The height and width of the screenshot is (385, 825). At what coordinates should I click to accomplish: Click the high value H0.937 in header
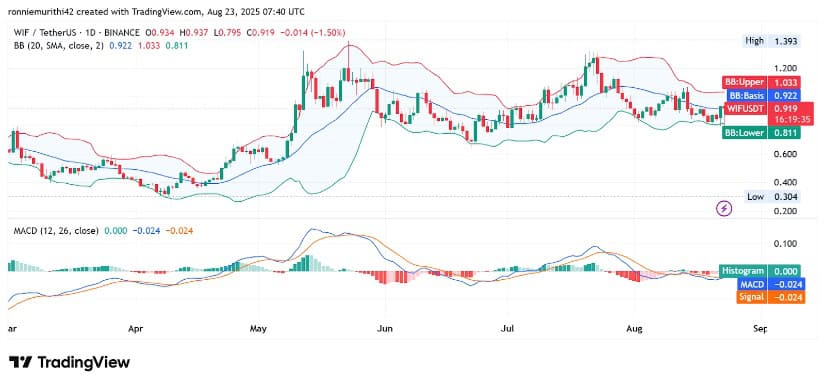pos(193,33)
